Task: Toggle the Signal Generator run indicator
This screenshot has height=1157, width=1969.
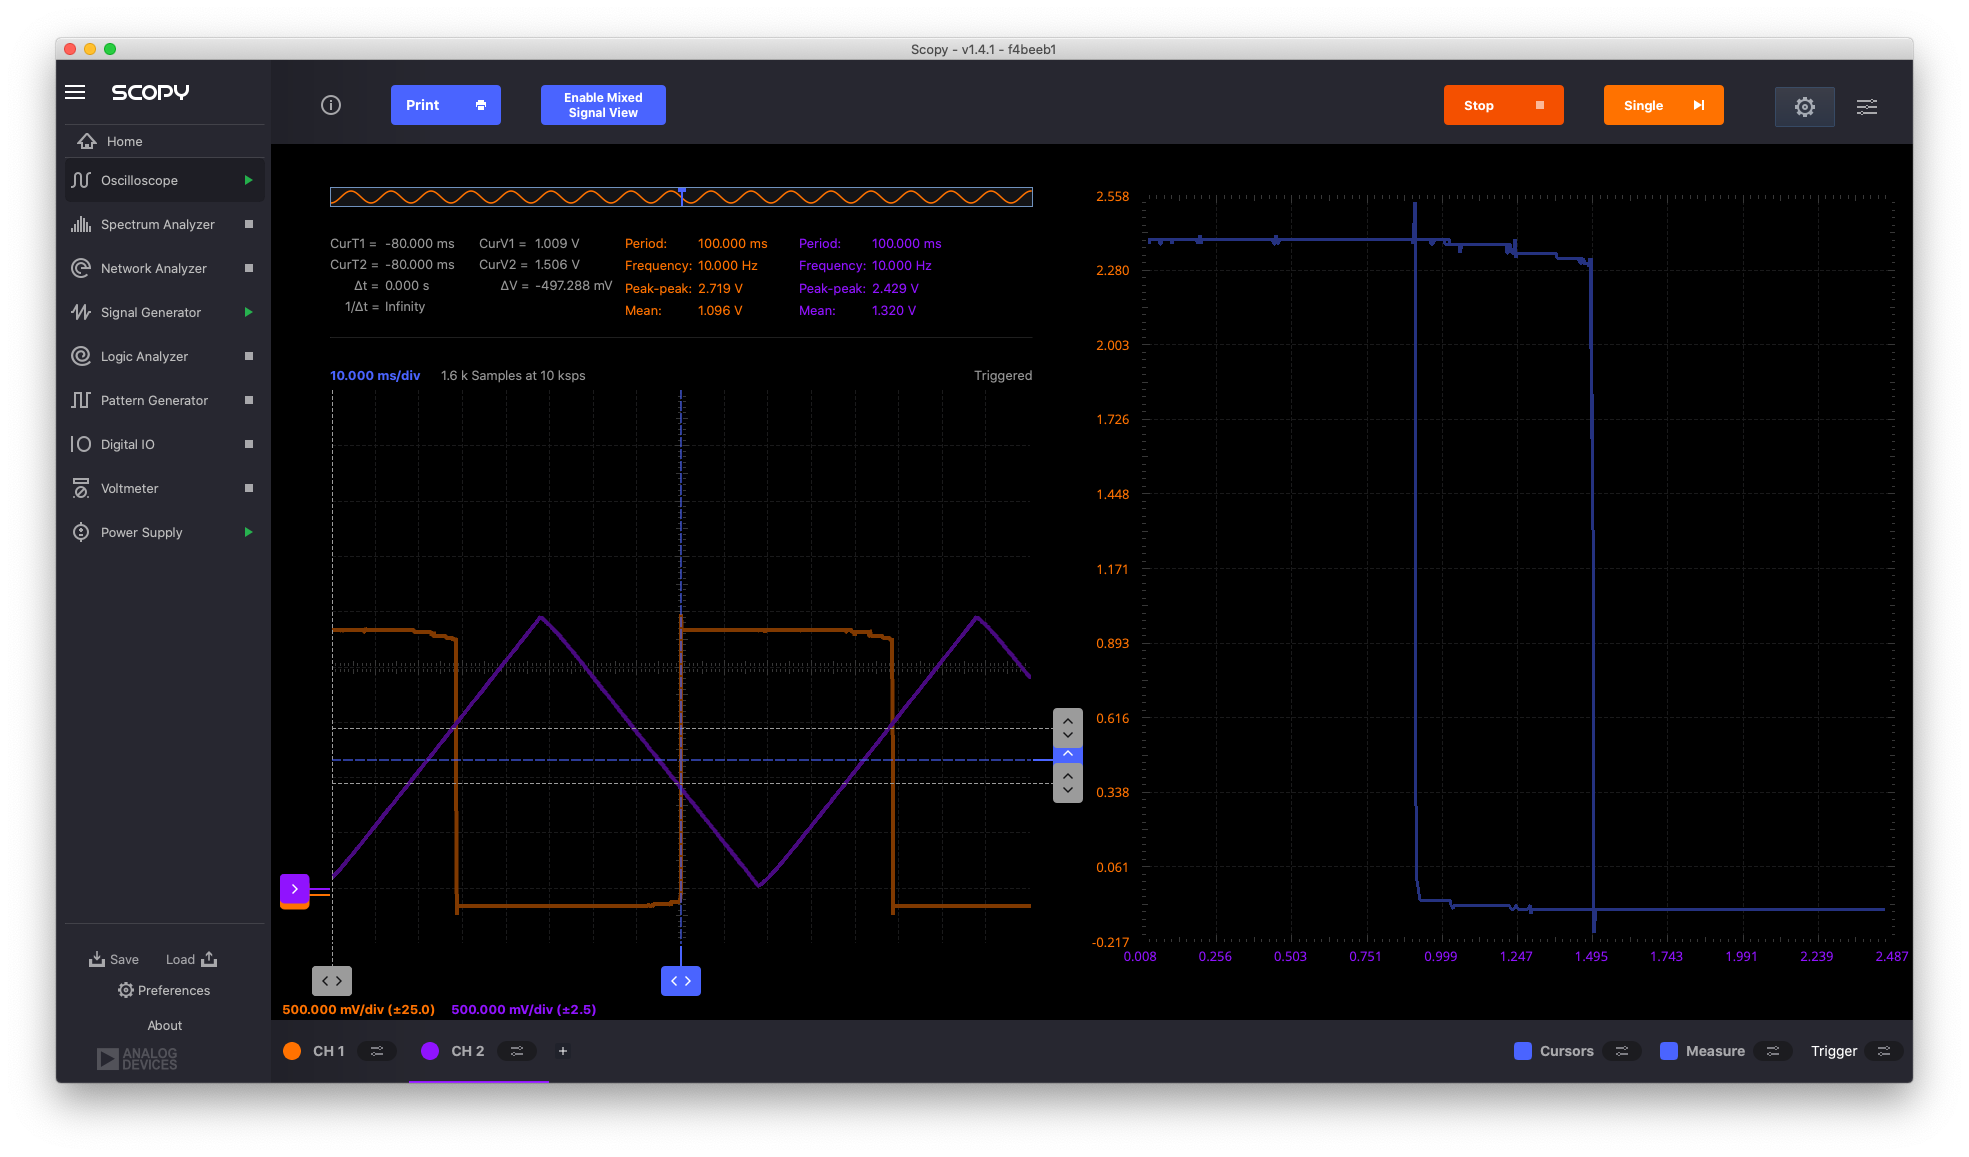Action: [249, 312]
